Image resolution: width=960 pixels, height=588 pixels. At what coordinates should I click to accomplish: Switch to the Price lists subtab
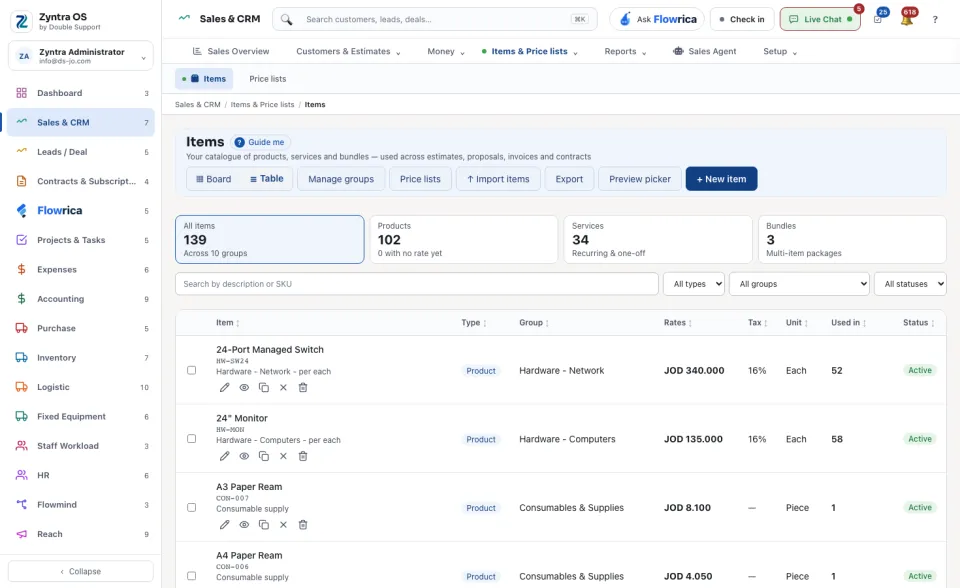tap(268, 79)
